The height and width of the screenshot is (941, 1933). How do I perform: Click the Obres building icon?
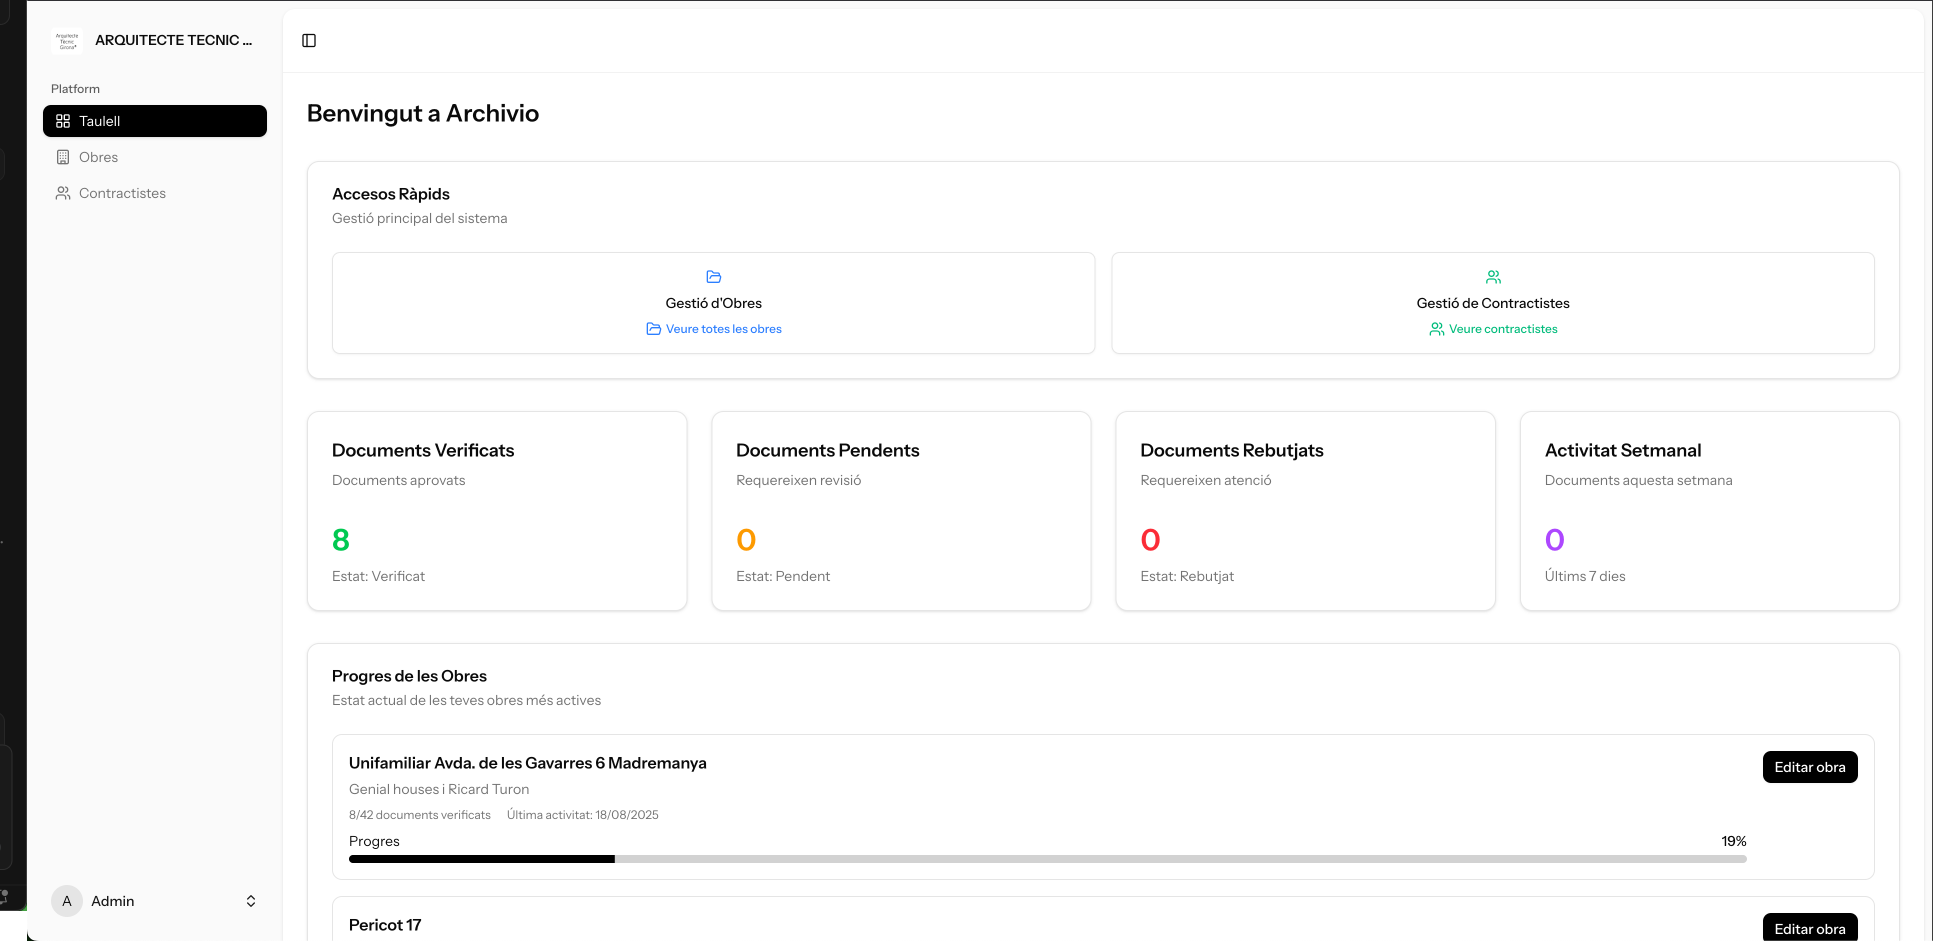coord(63,157)
